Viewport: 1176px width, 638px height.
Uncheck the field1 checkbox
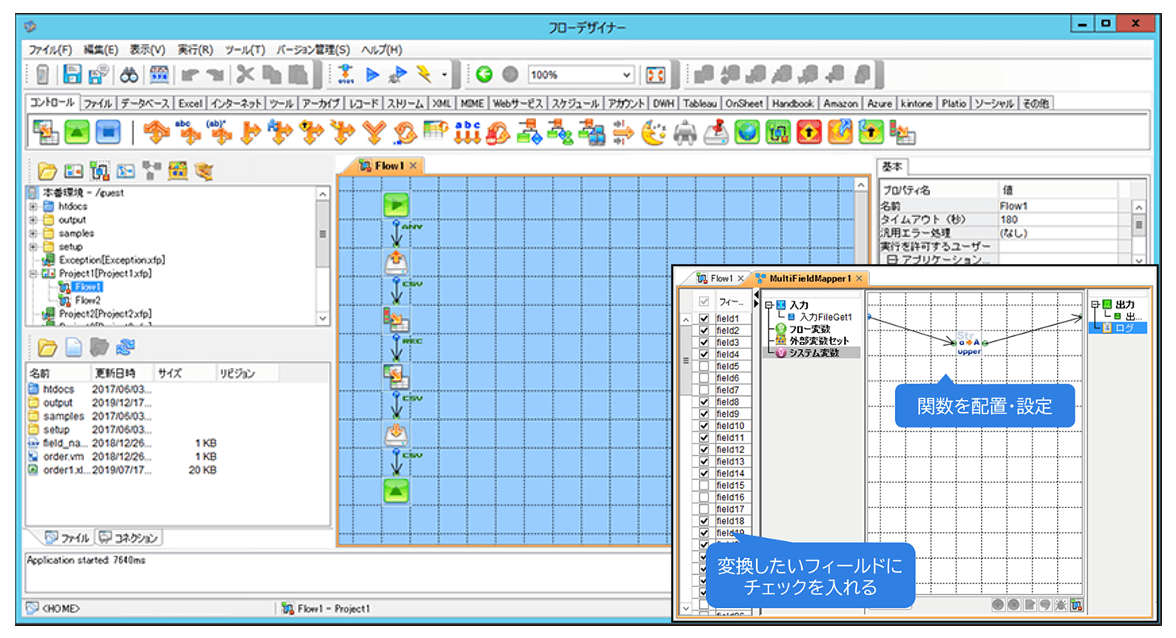tap(705, 319)
